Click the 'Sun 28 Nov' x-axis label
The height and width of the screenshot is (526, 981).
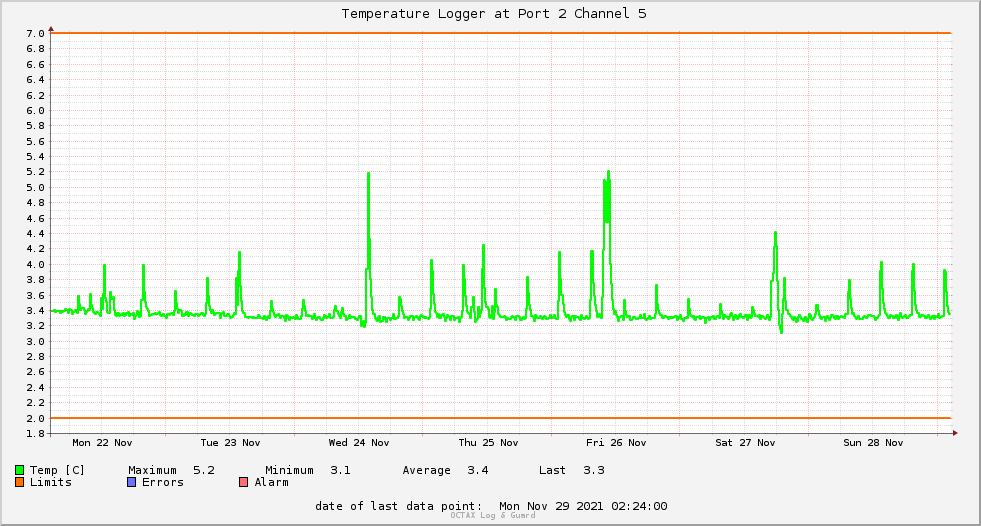[873, 443]
